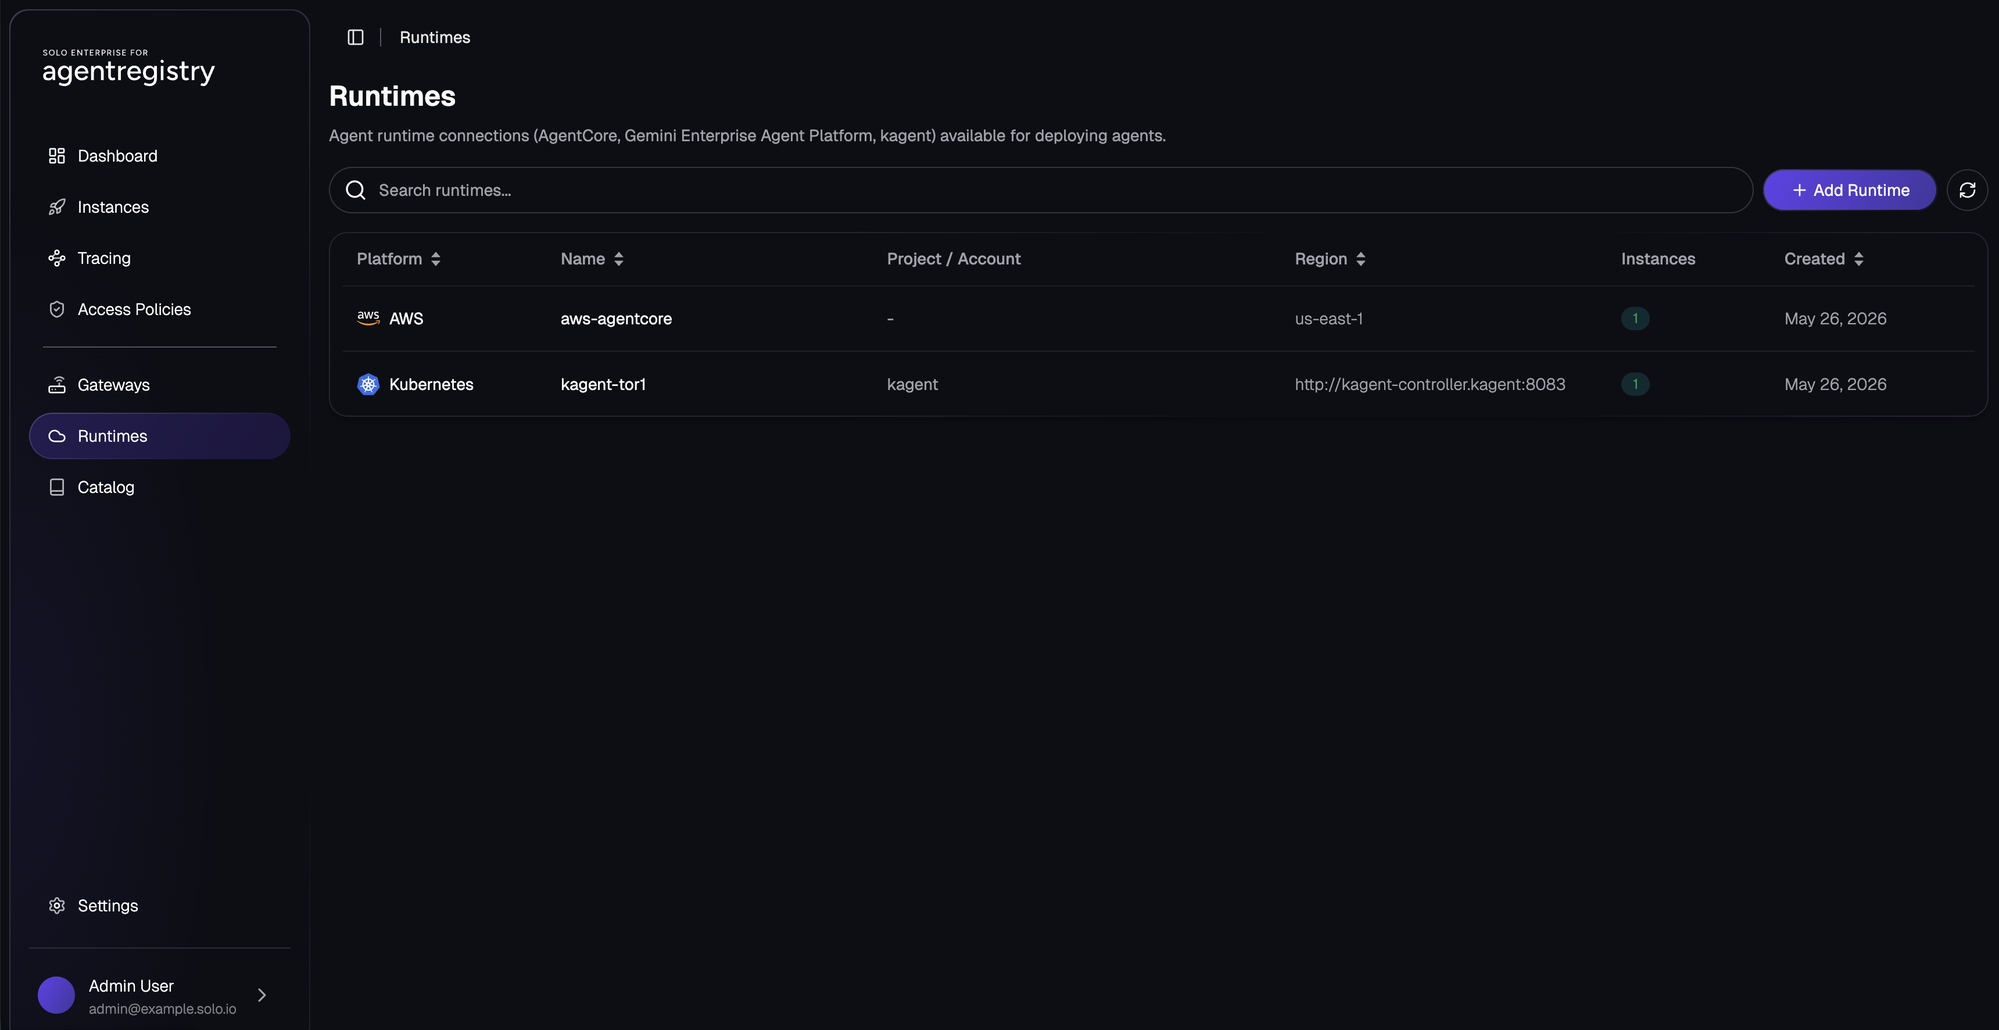Click the Instances column header
The height and width of the screenshot is (1030, 1999).
1658,259
